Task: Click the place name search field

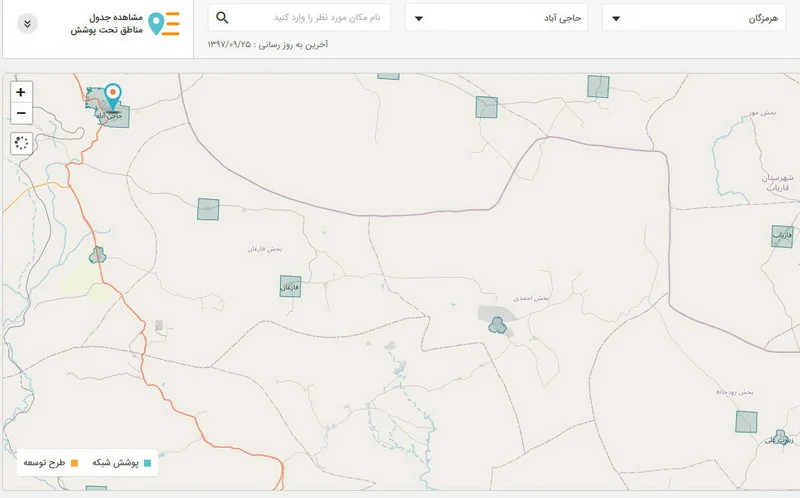Action: 299,17
